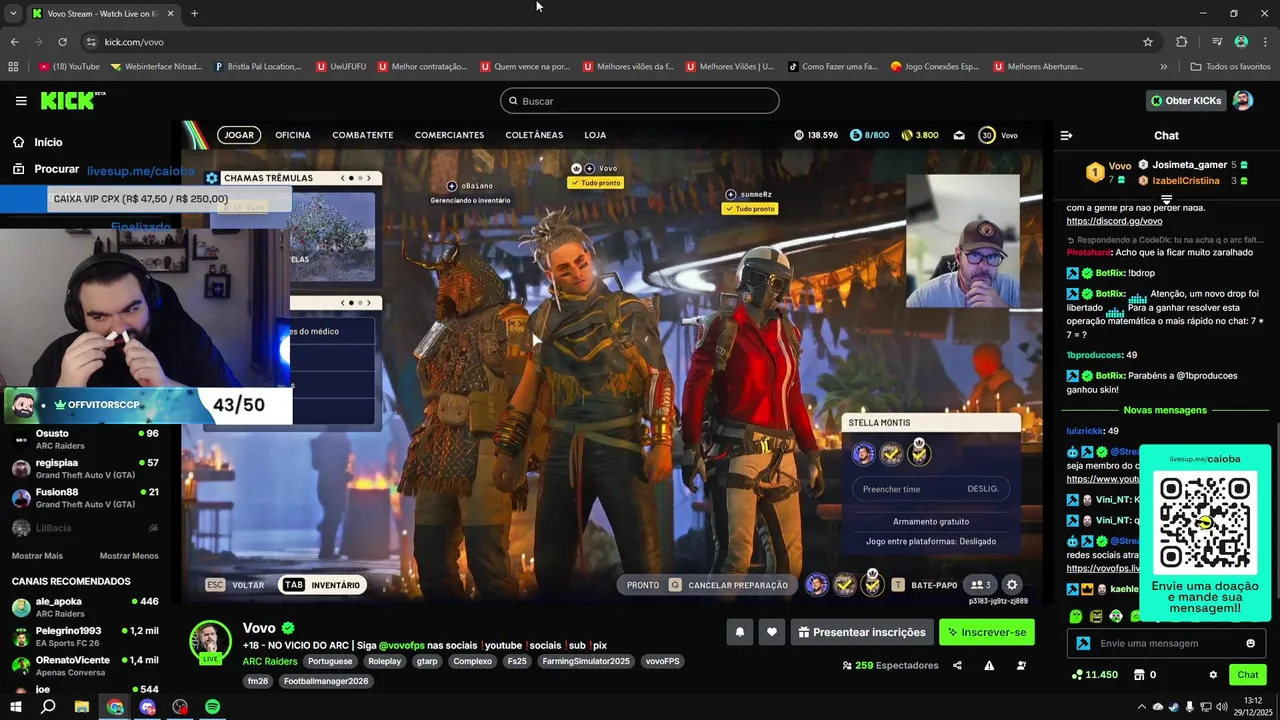Screen dimensions: 1280x720
Task: Collapse the chat panel via arrow icon
Action: coord(1066,135)
